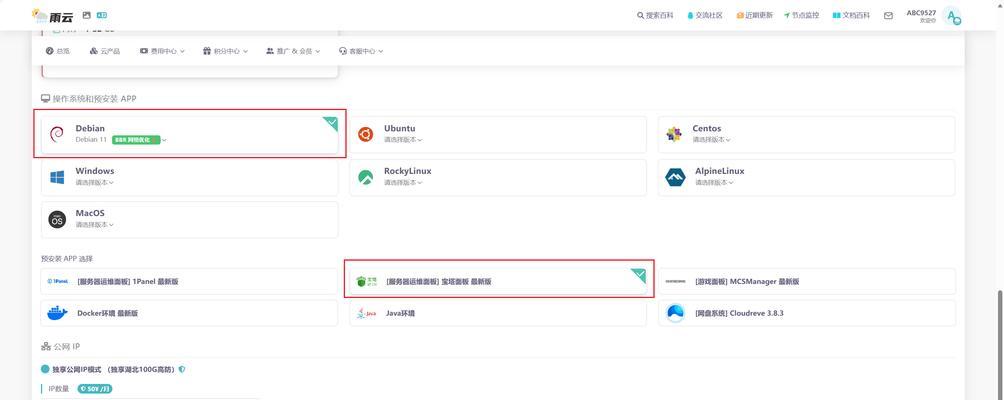Click the Java logo icon
1004x400 pixels.
366,314
